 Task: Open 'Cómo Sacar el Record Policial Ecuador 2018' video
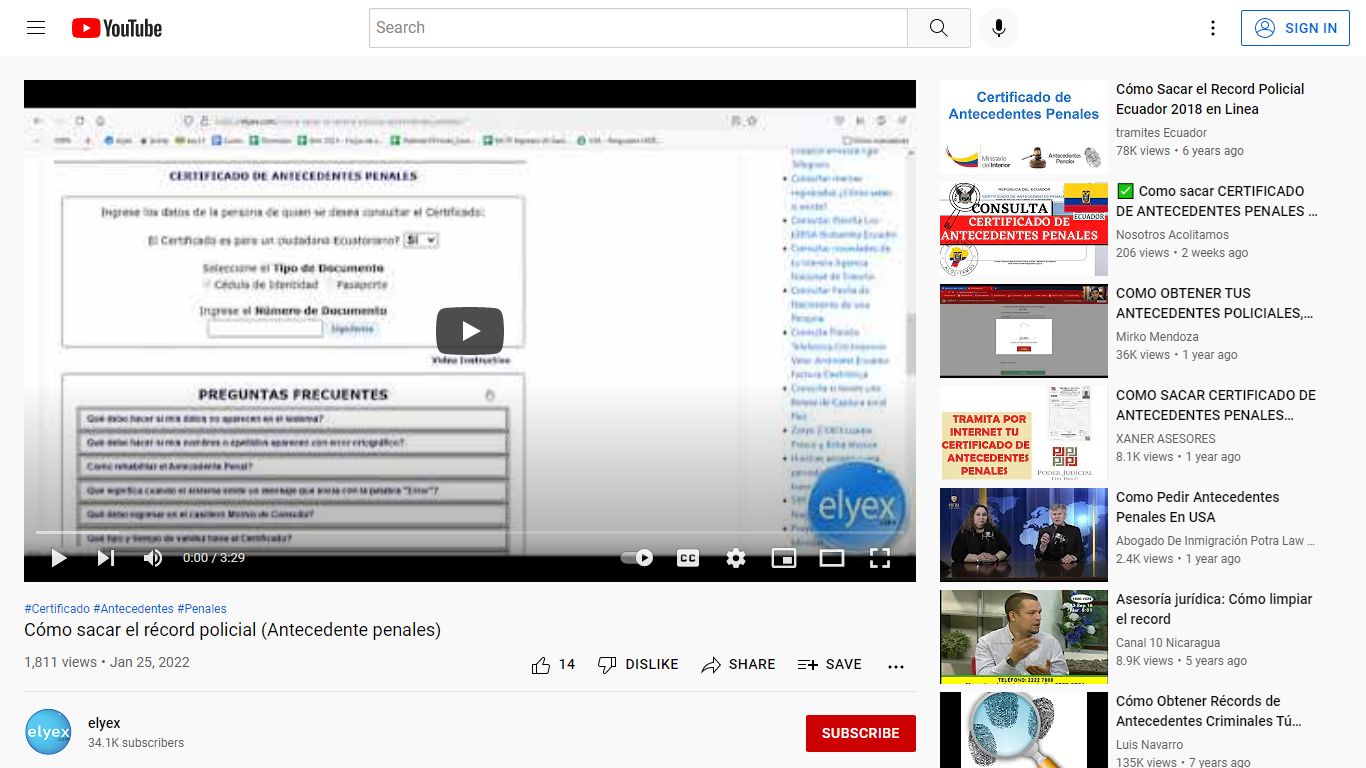pos(1210,99)
